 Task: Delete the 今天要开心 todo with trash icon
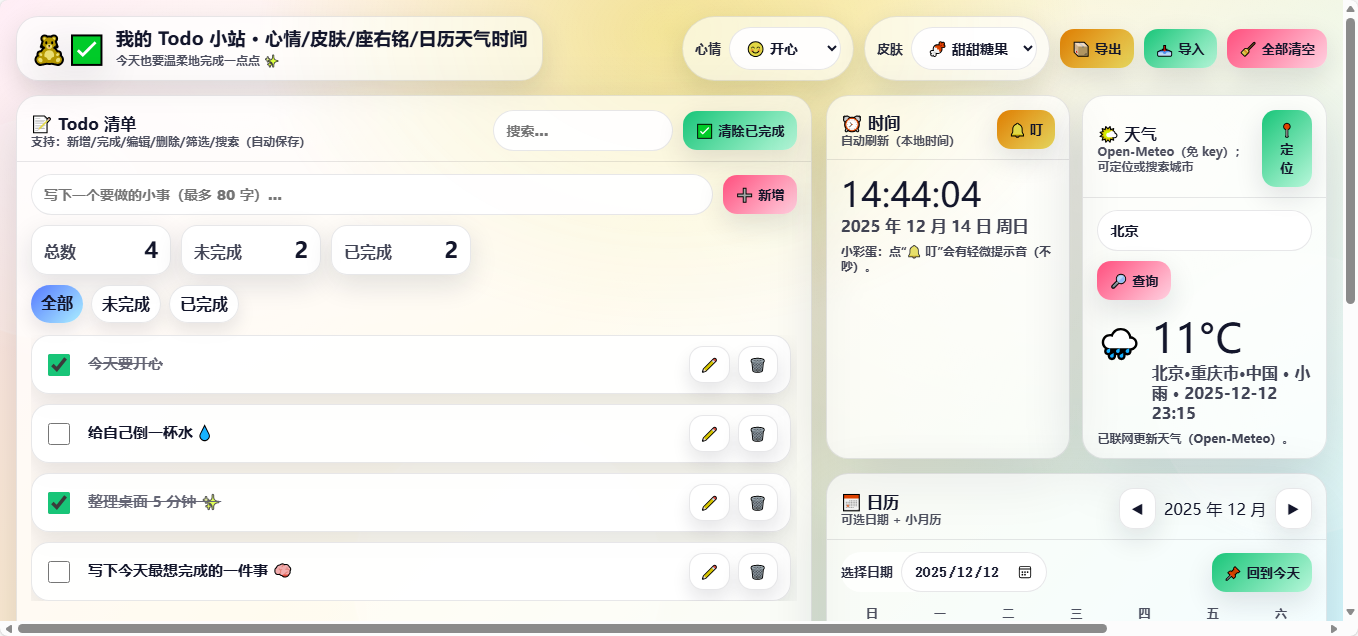click(758, 364)
